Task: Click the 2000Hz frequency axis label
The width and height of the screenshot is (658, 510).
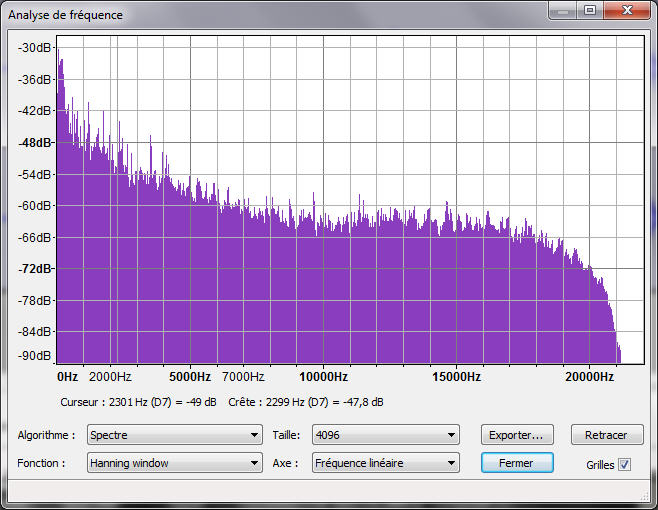Action: 110,377
